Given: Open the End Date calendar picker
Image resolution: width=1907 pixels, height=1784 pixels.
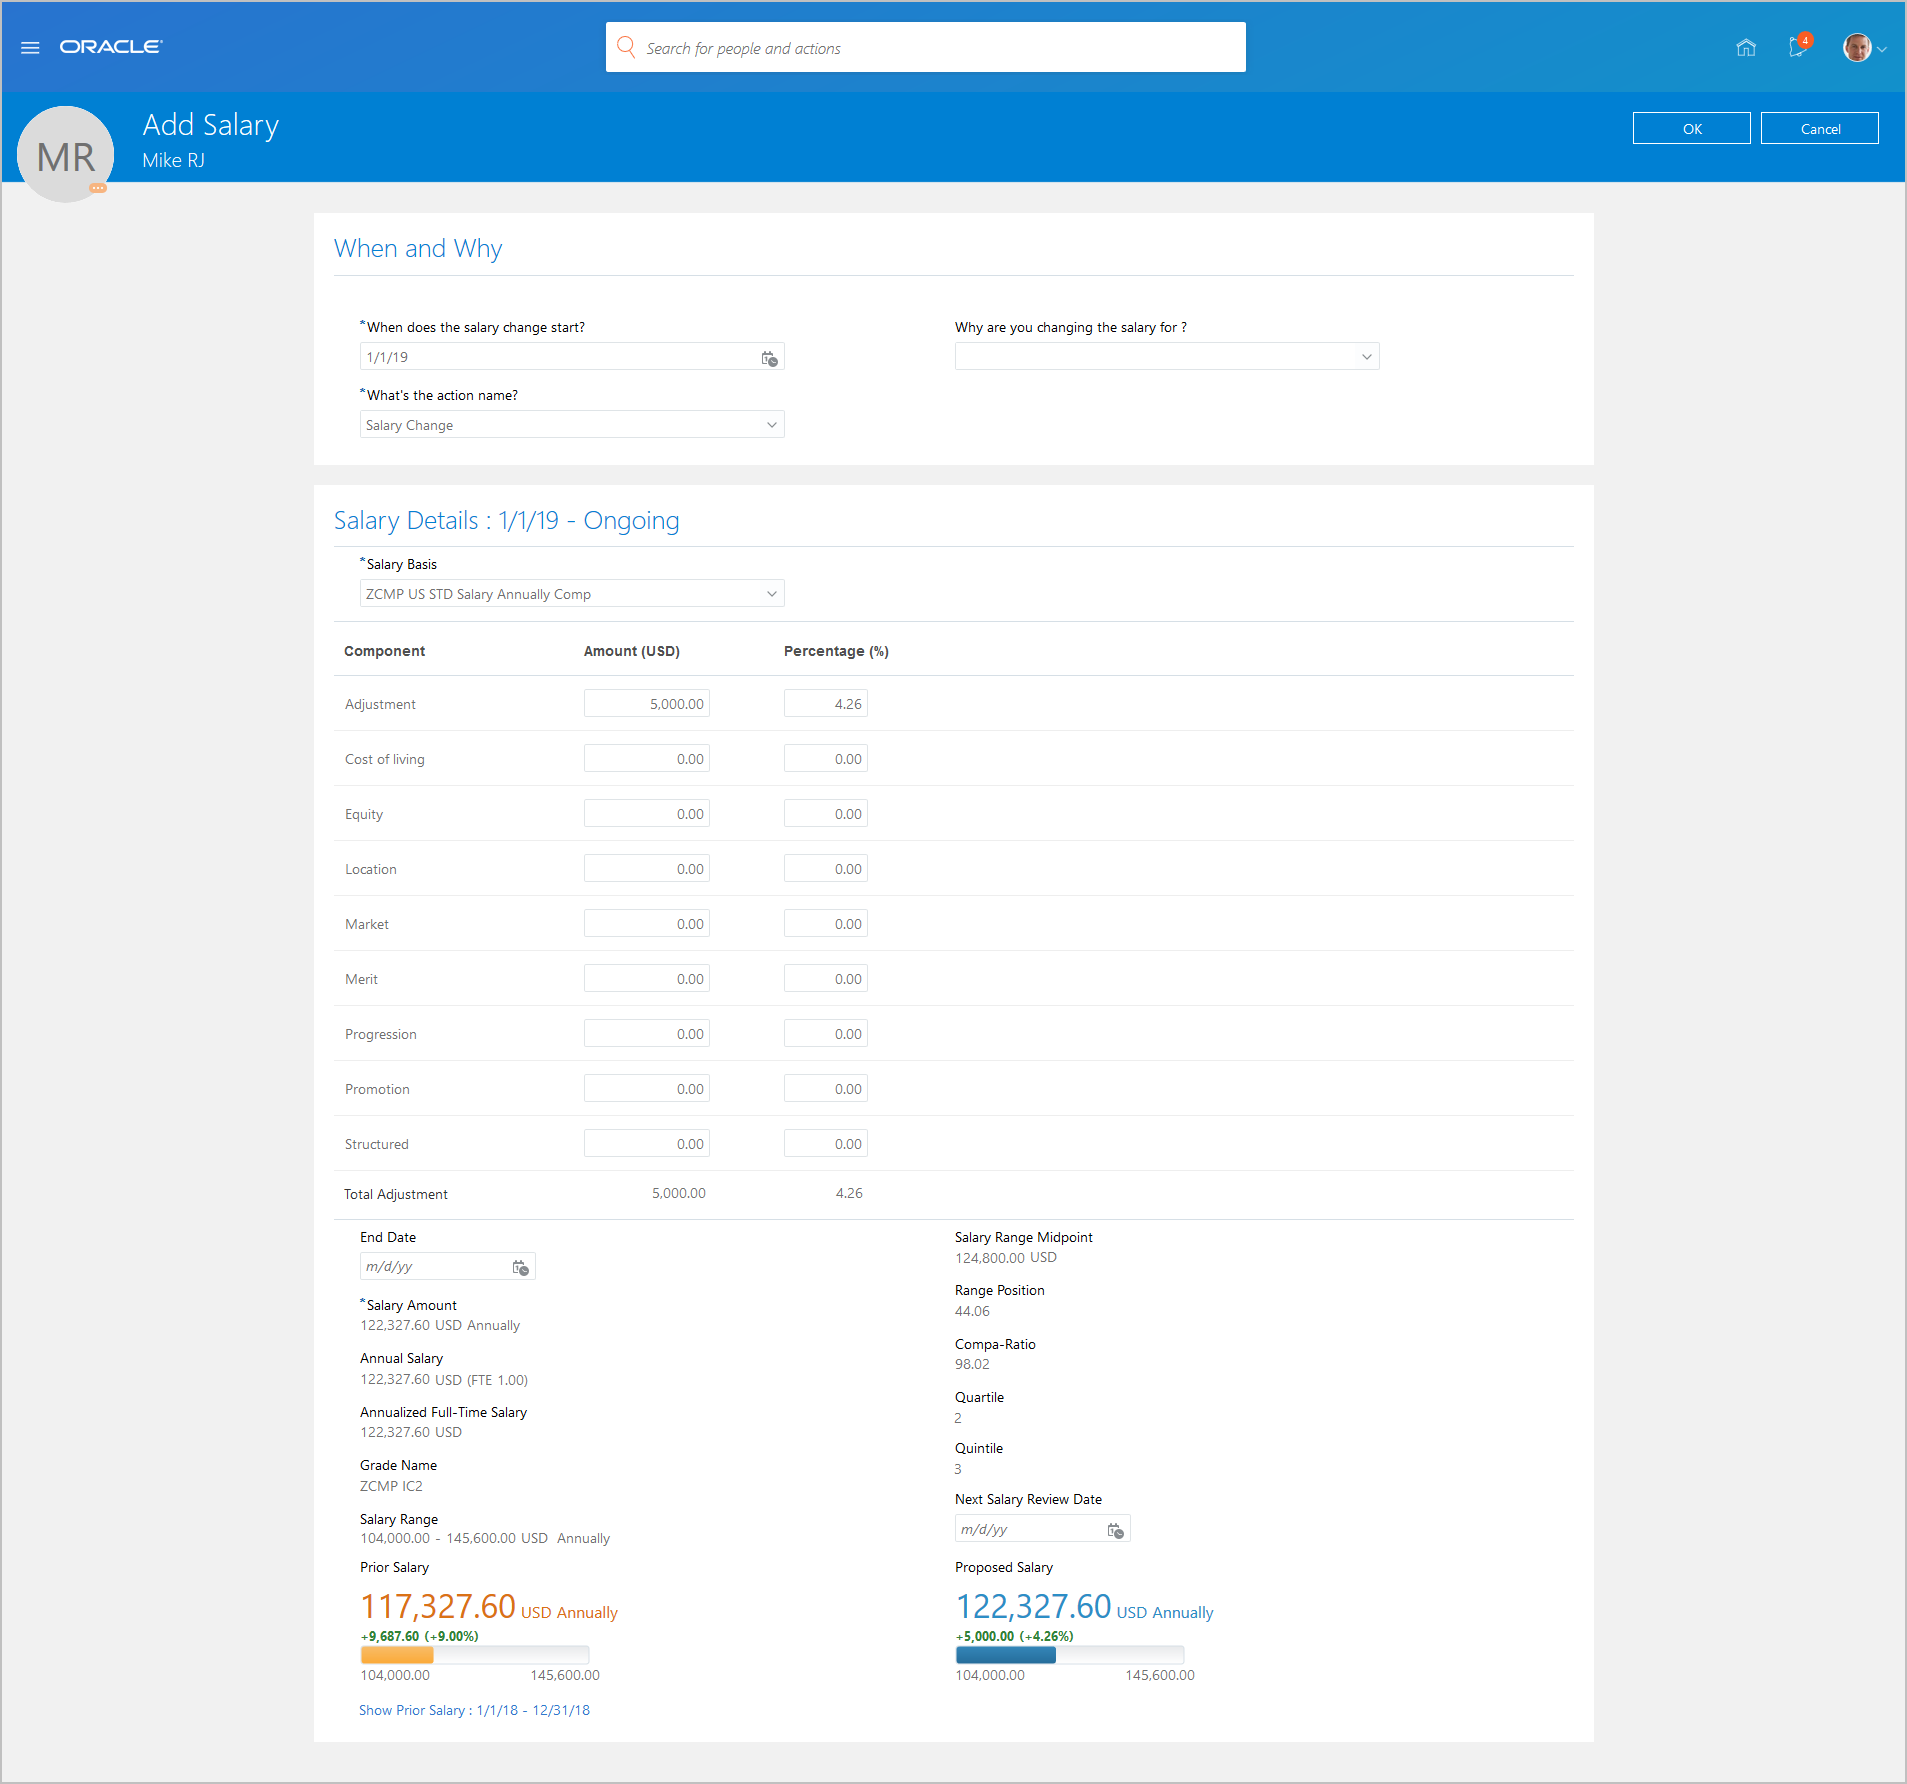Looking at the screenshot, I should pyautogui.click(x=520, y=1267).
